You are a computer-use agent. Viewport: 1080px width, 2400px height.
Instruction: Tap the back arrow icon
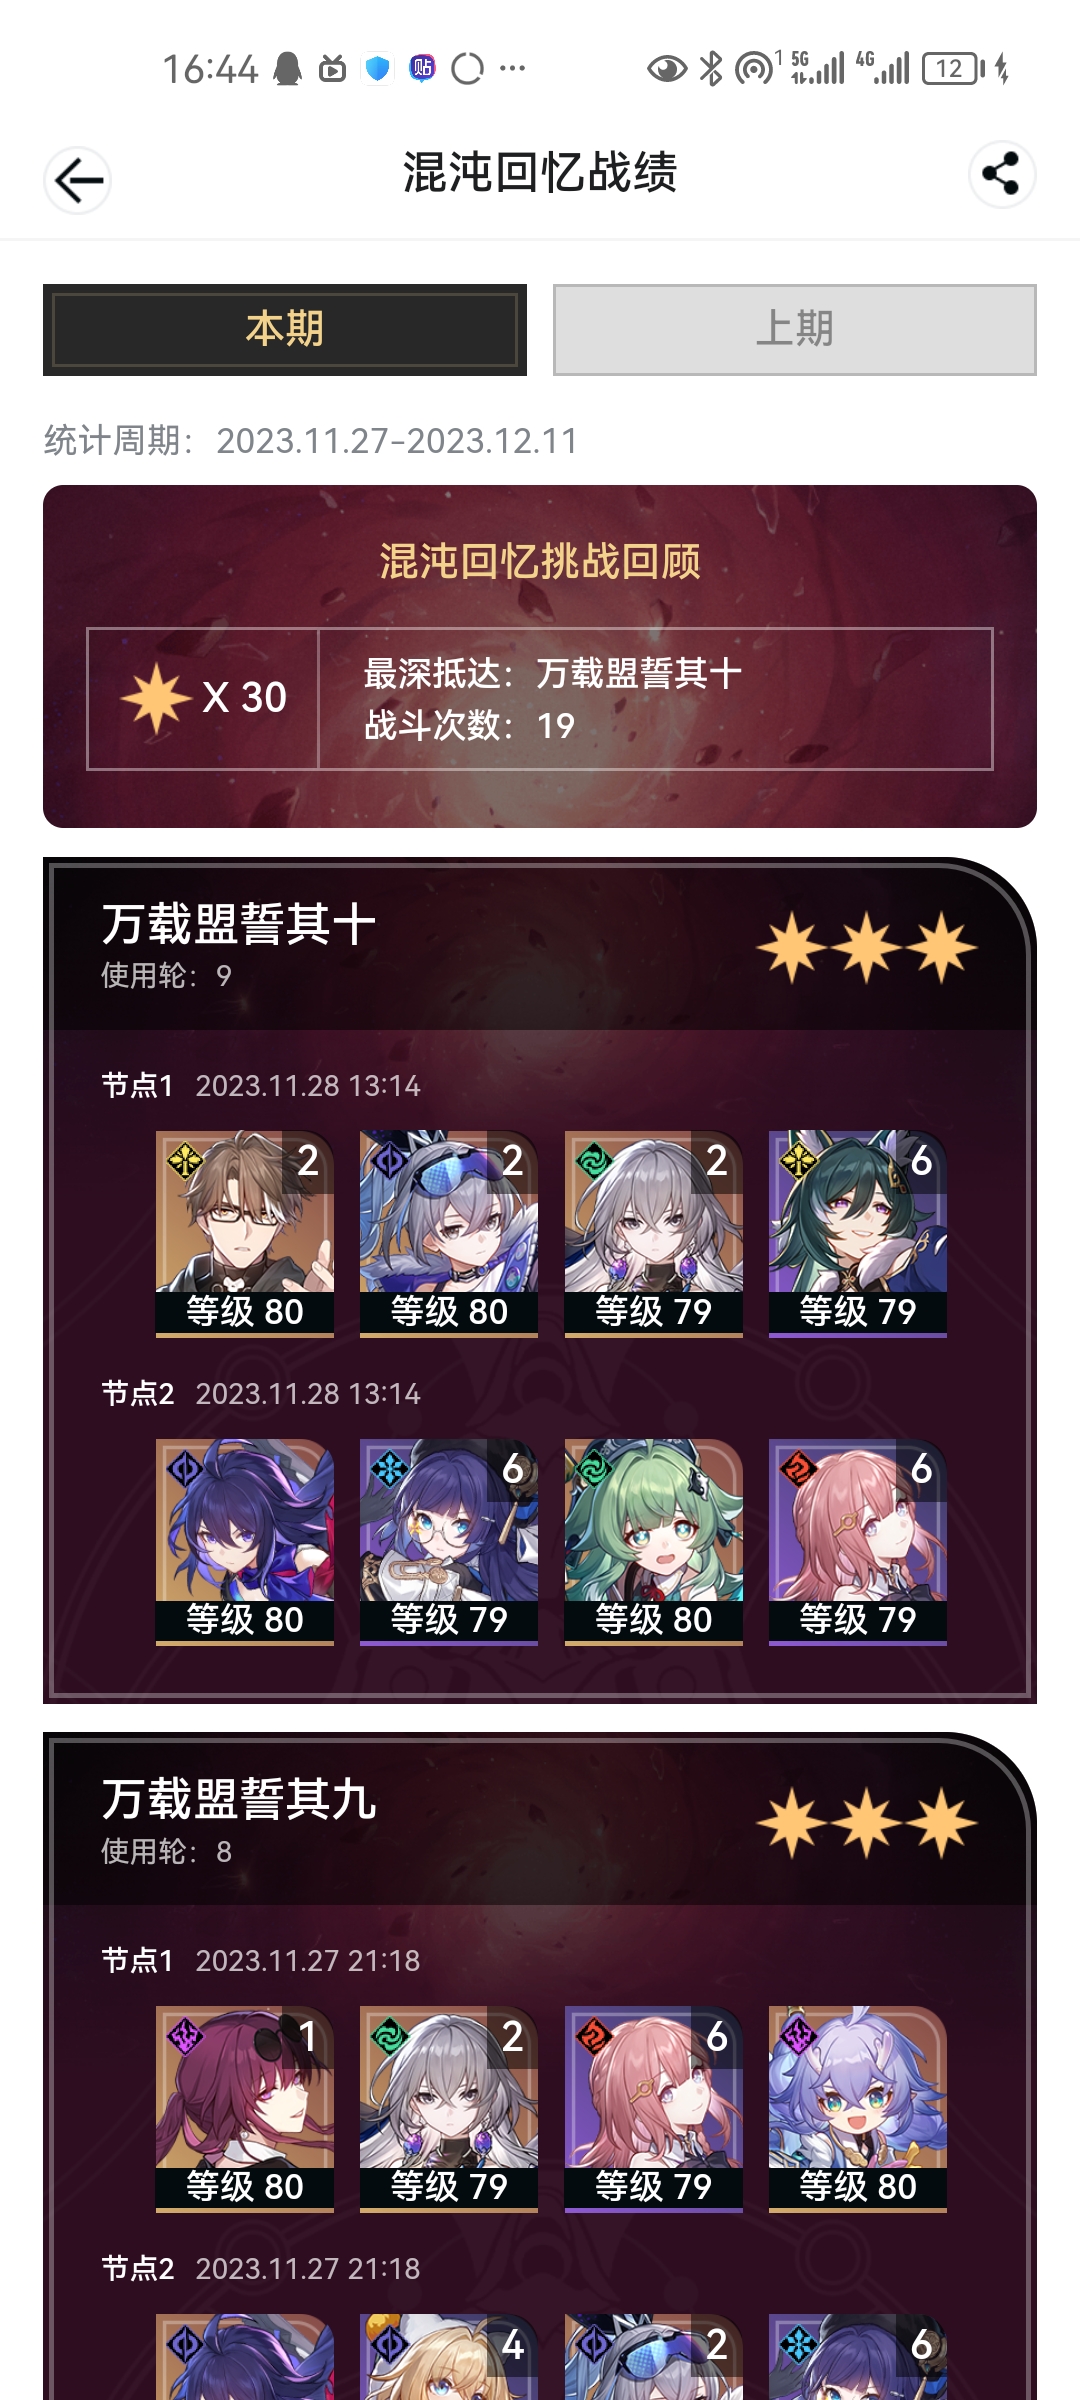(78, 181)
